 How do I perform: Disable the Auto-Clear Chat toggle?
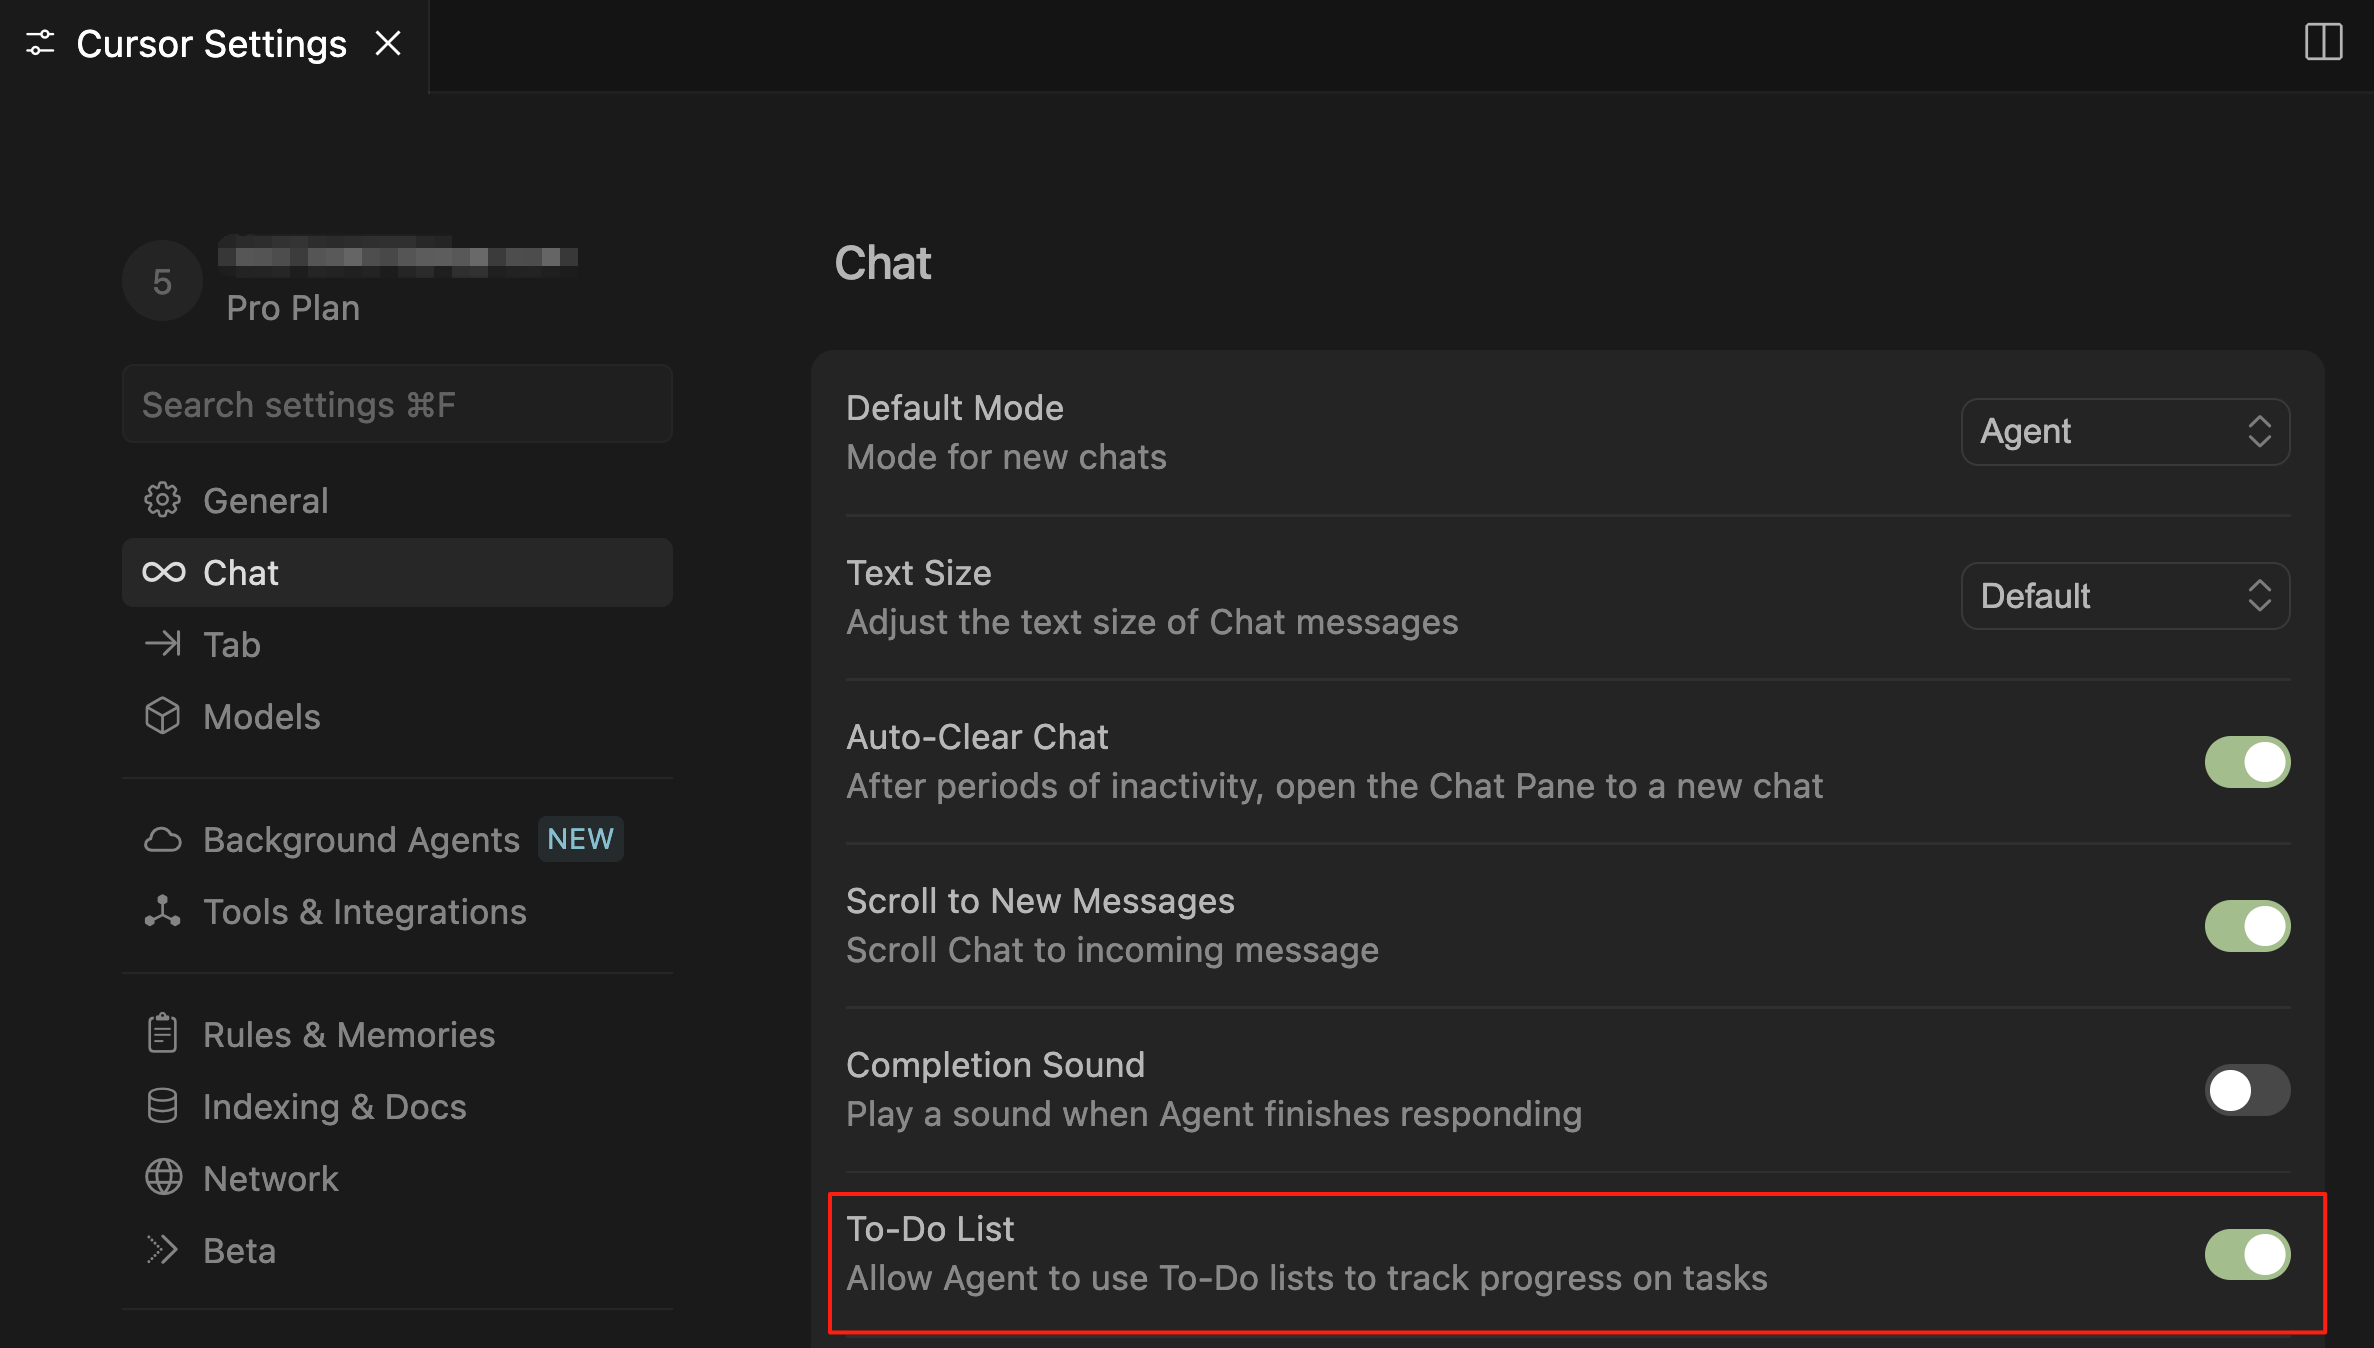pos(2247,762)
